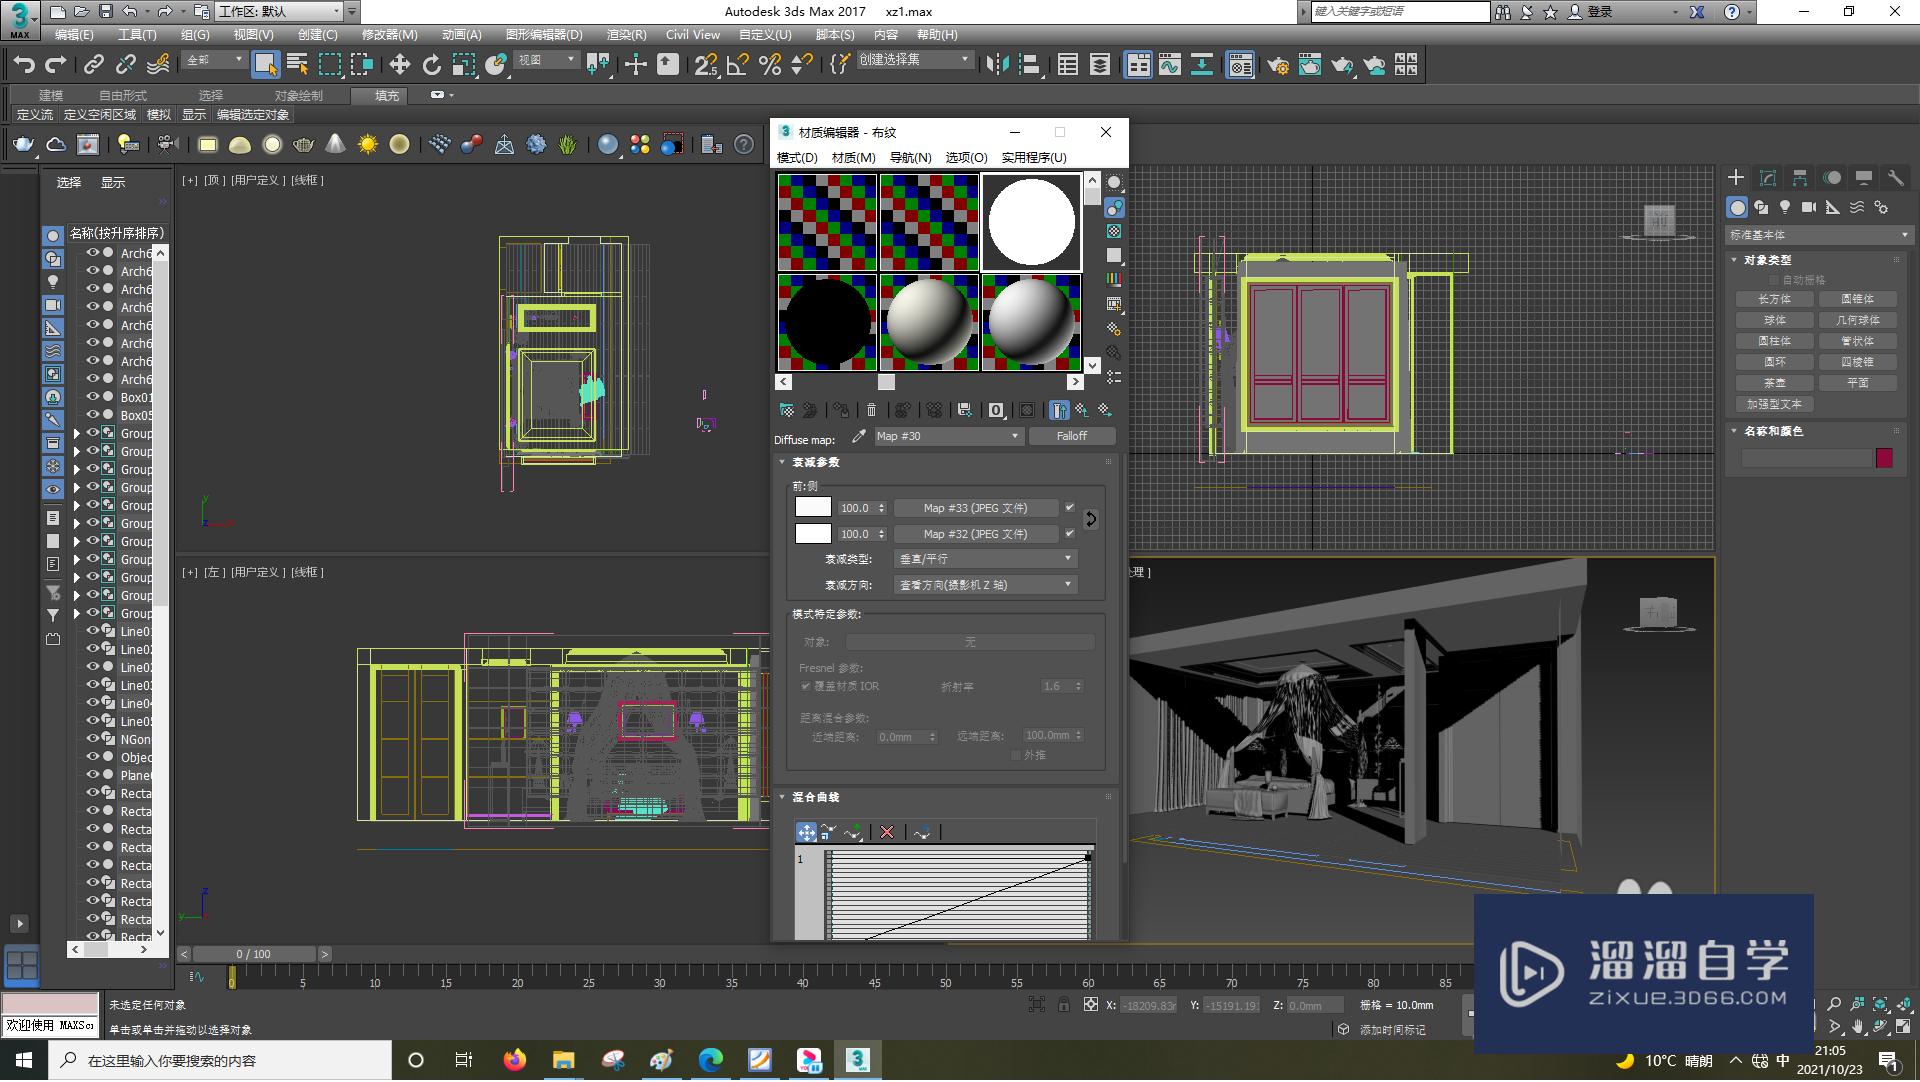Viewport: 1920px width, 1082px height.
Task: Click the Reset Map trash icon
Action: point(871,410)
